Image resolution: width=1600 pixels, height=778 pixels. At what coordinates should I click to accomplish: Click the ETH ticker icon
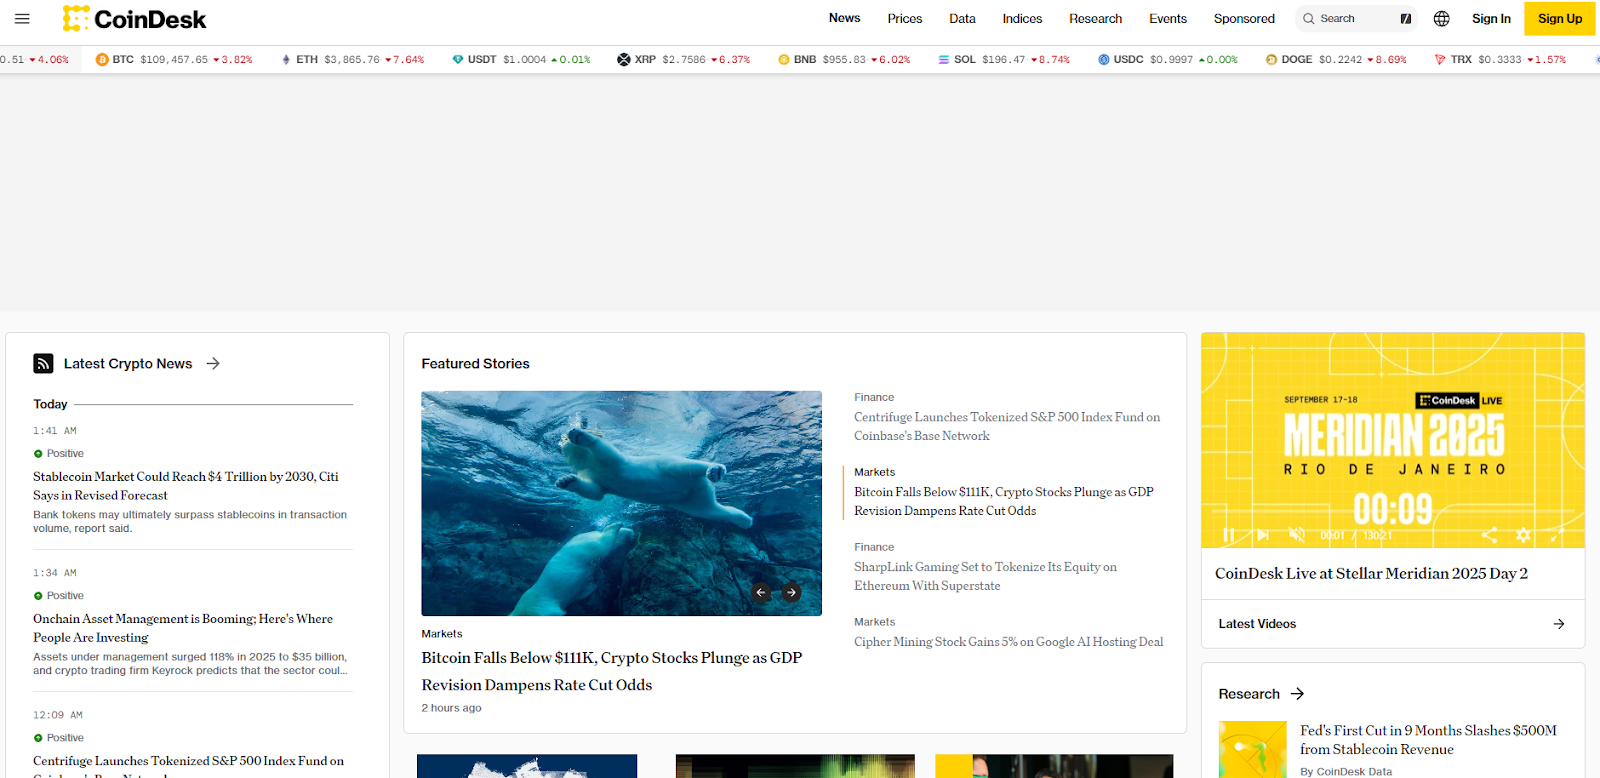click(286, 59)
